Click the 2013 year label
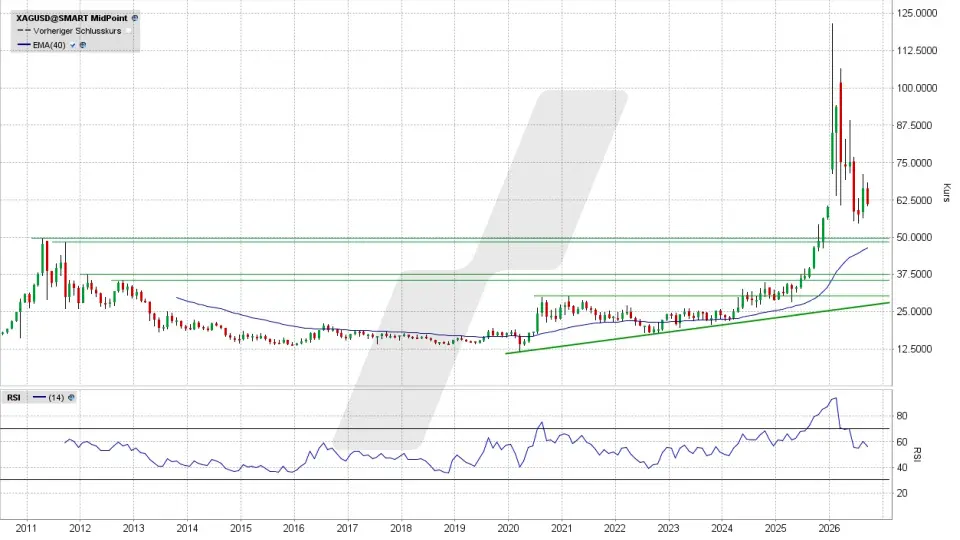The height and width of the screenshot is (540, 960). pos(133,528)
